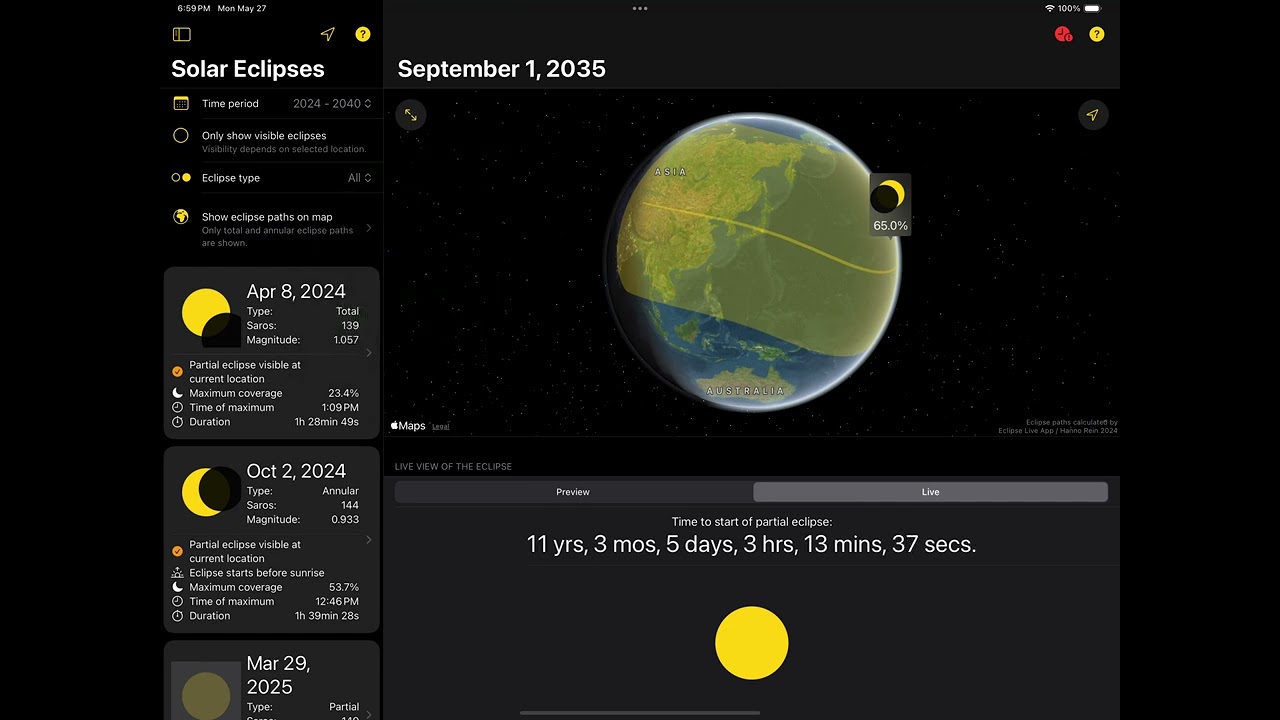Viewport: 1280px width, 720px height.
Task: Tap the 6:59 PM clock in status bar
Action: coord(194,8)
